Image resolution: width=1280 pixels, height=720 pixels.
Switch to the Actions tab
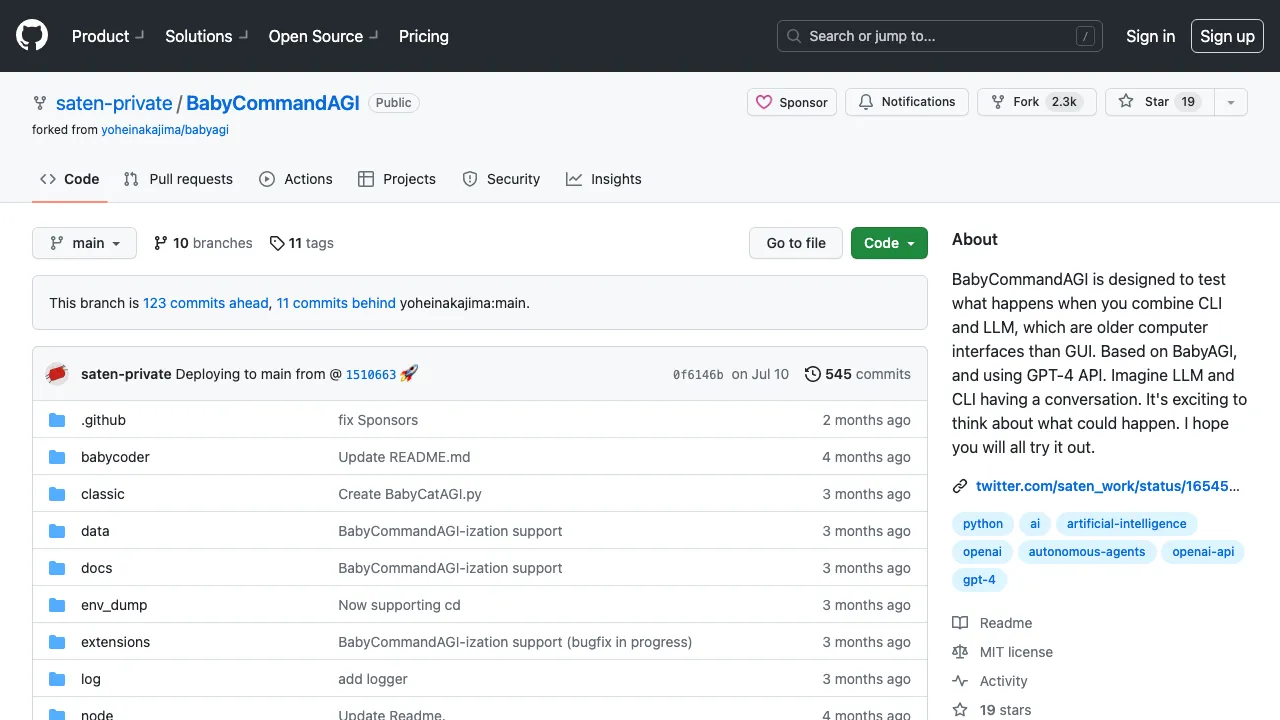pos(296,179)
